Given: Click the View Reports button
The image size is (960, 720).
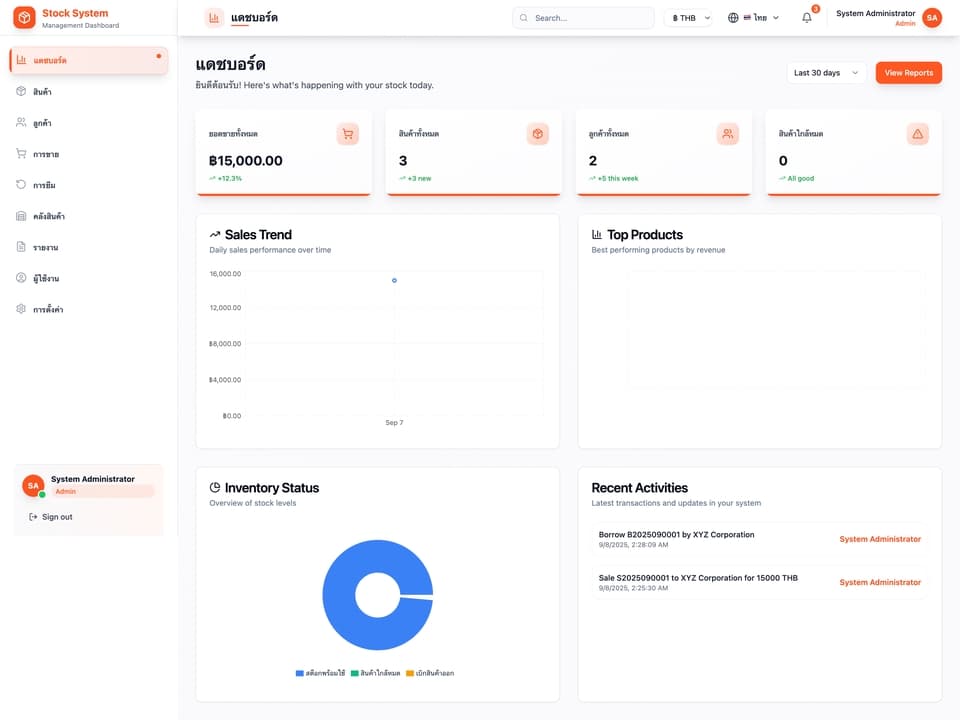Looking at the screenshot, I should (x=909, y=73).
